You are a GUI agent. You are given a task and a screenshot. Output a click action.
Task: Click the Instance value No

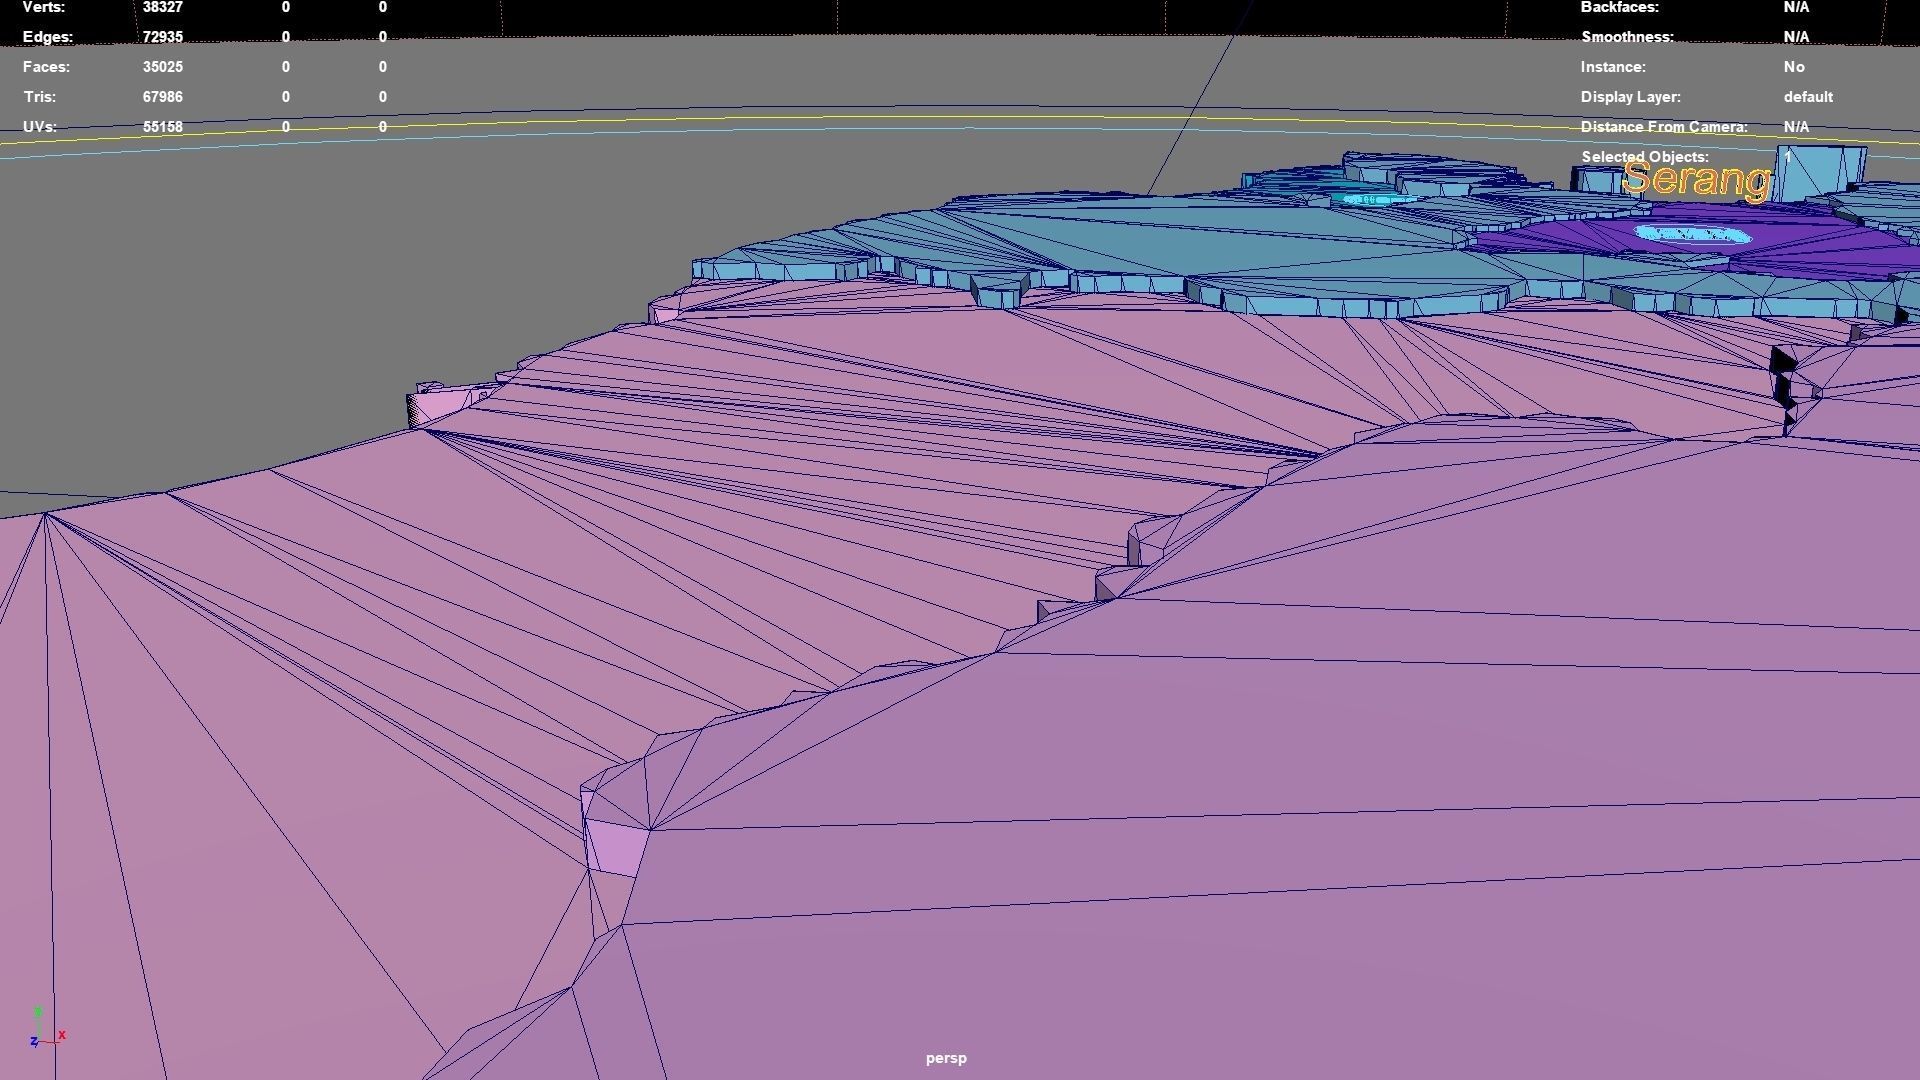coord(1794,67)
